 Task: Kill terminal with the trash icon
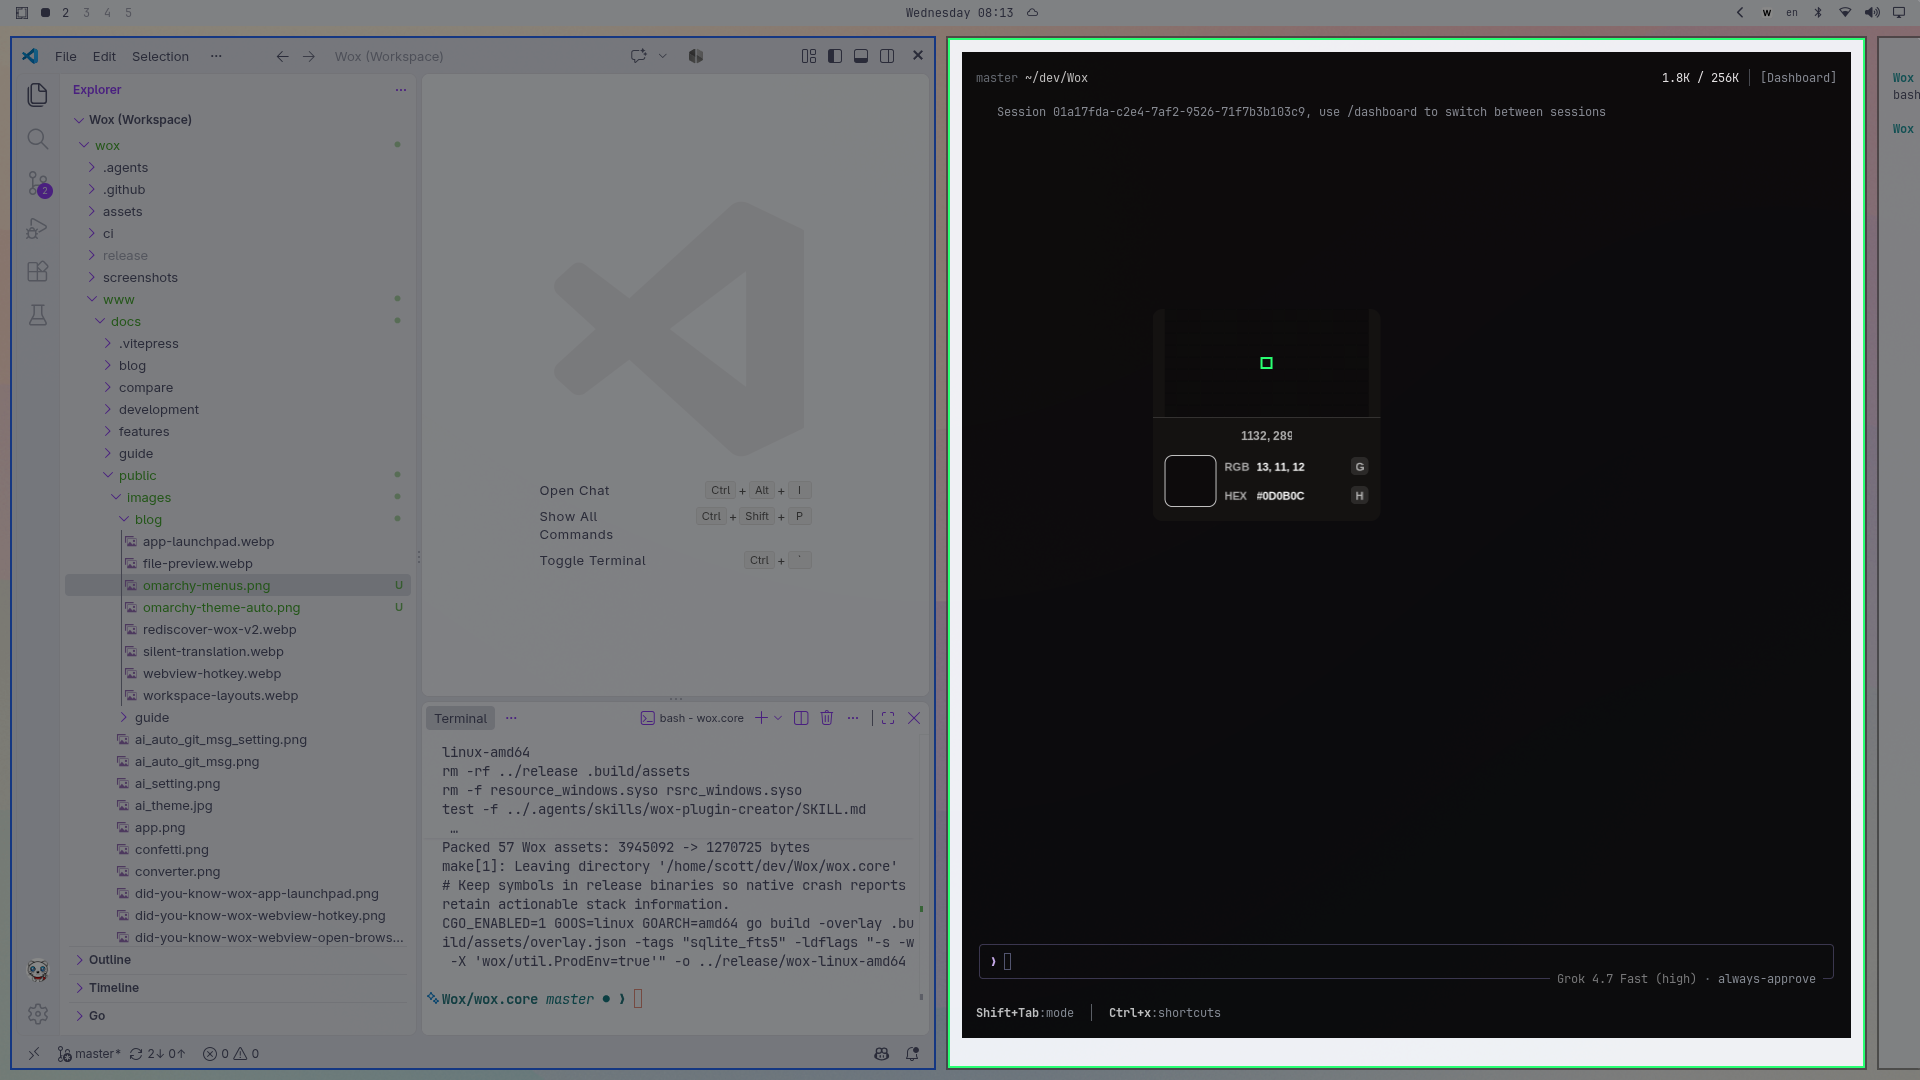point(827,718)
